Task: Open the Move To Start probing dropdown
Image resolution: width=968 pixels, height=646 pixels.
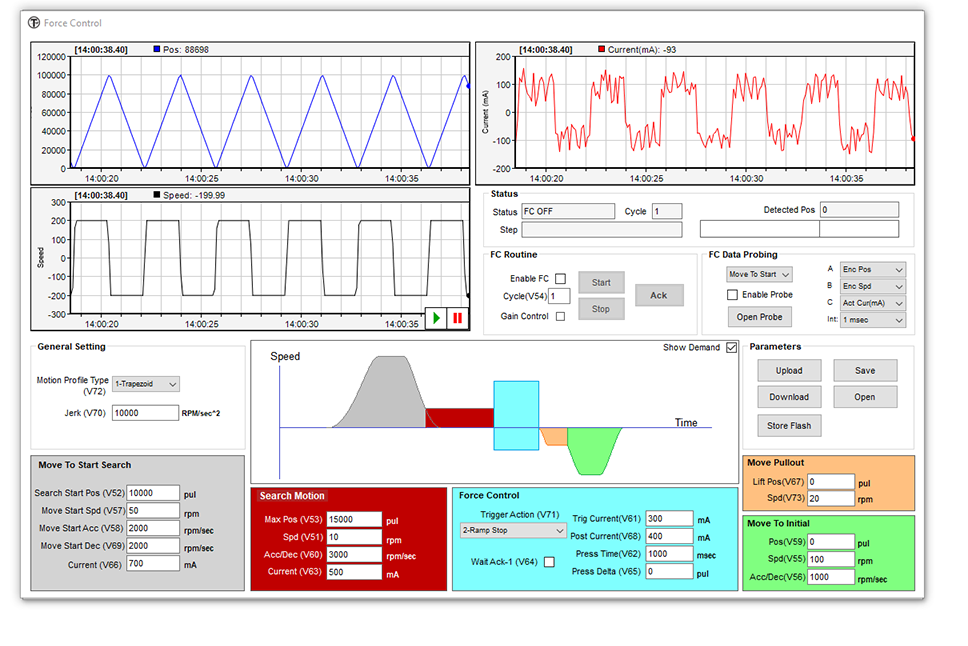Action: tap(759, 274)
